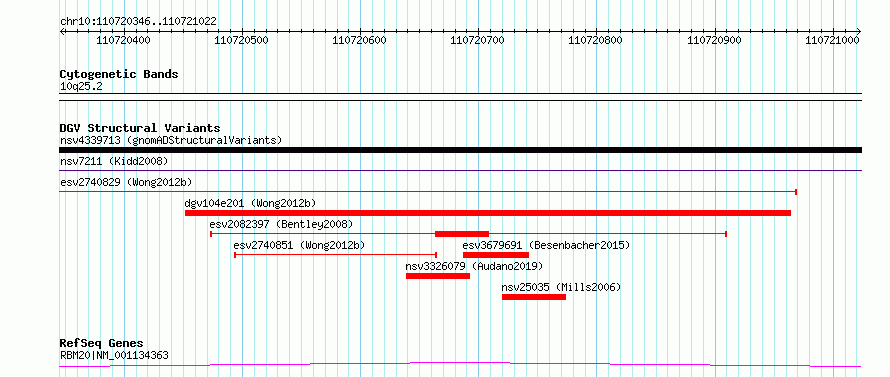
Task: Select the dgv104e201 Wong2012b label
Action: (250, 203)
